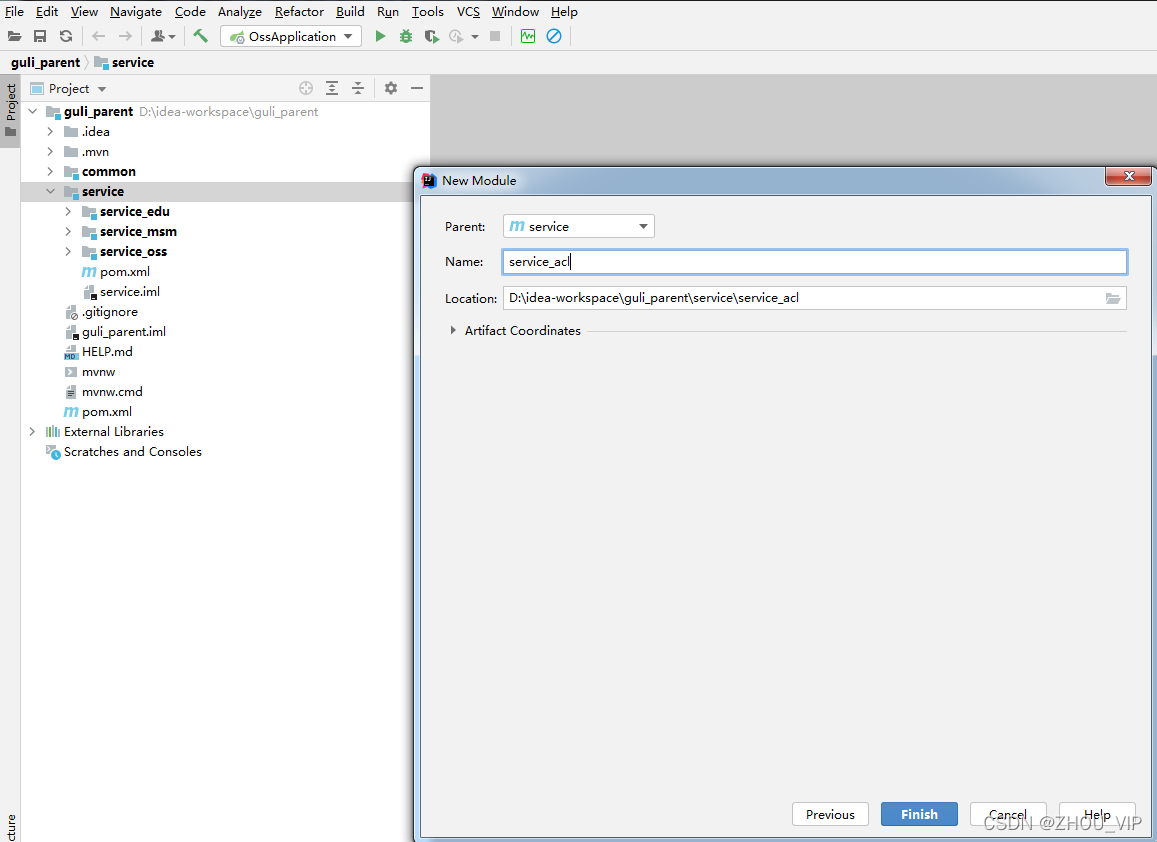Click the Run with Coverage icon
This screenshot has height=842, width=1157.
coord(432,36)
